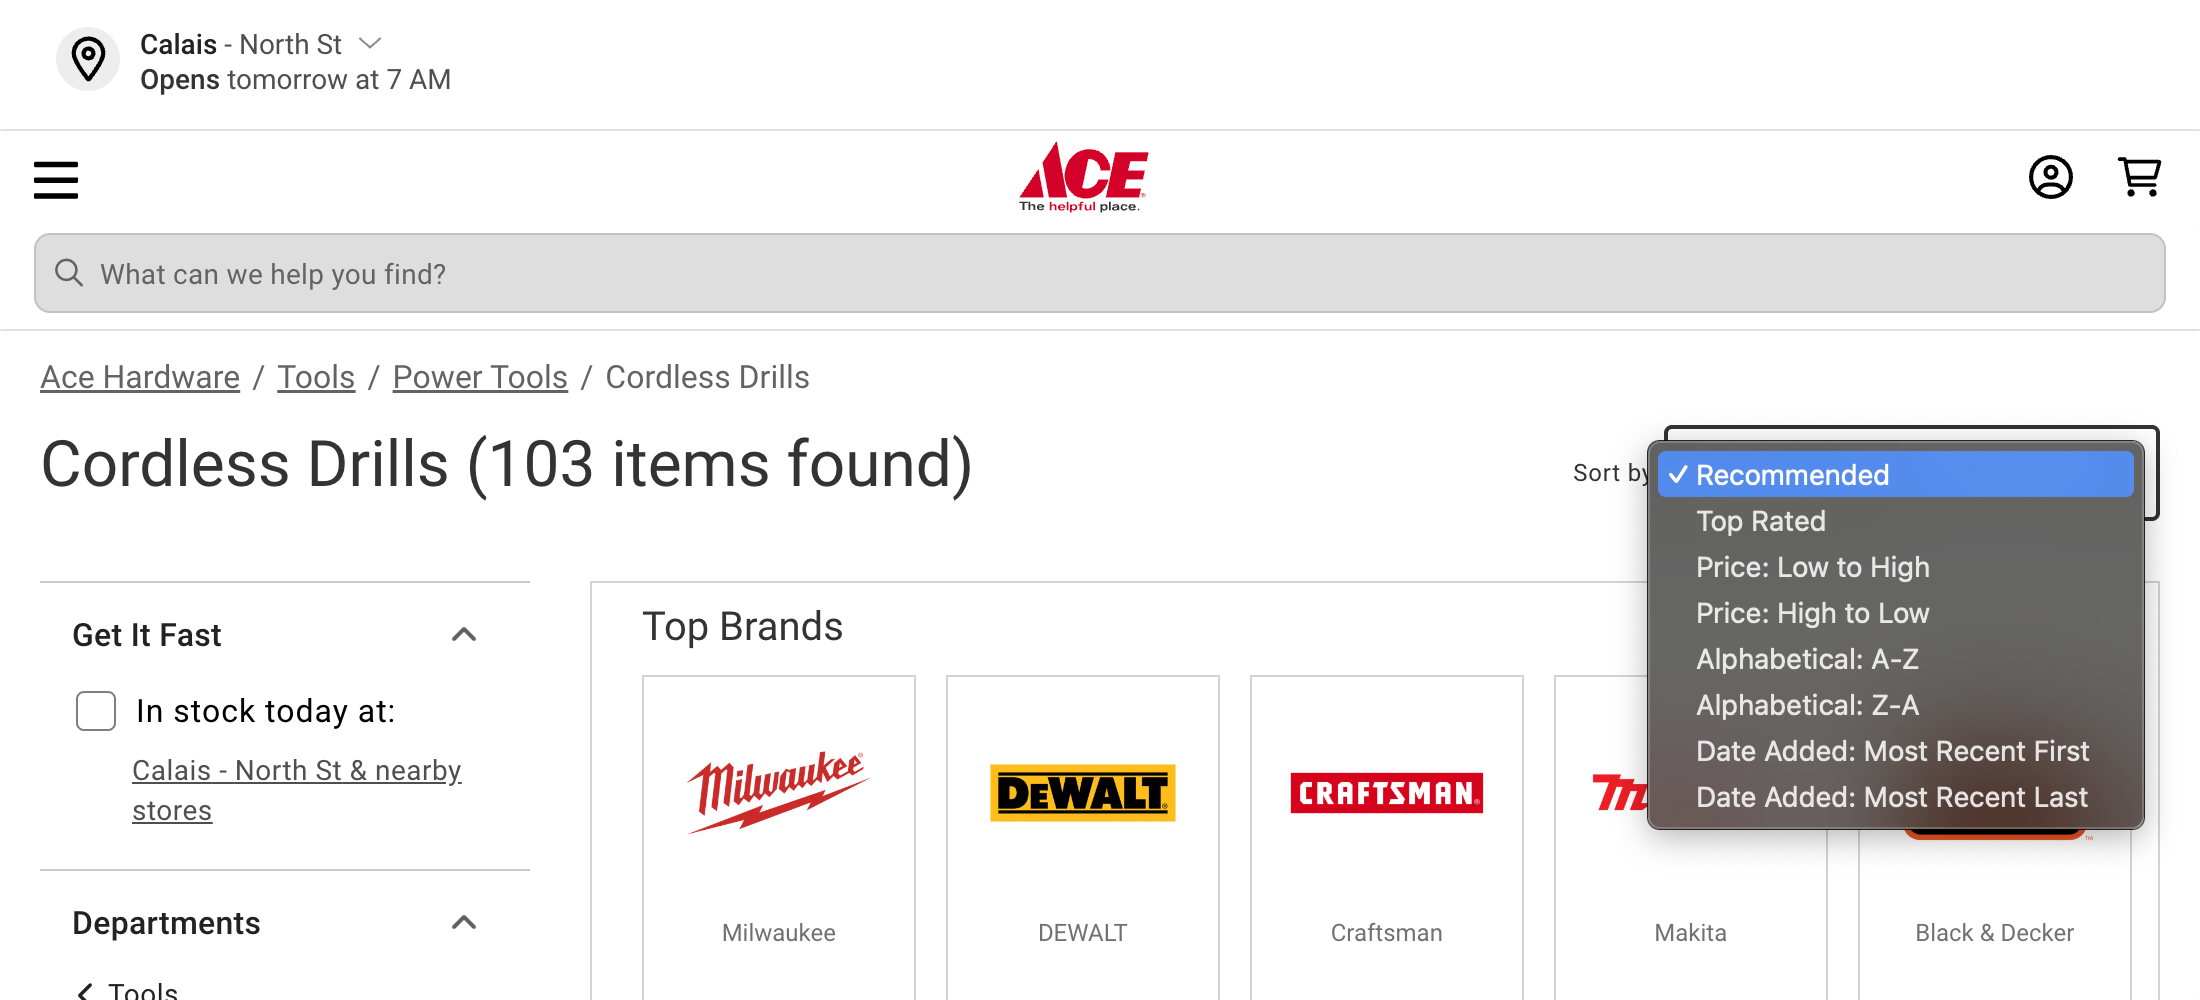Select the Top Rated sort option
The height and width of the screenshot is (1000, 2200).
coord(1761,521)
